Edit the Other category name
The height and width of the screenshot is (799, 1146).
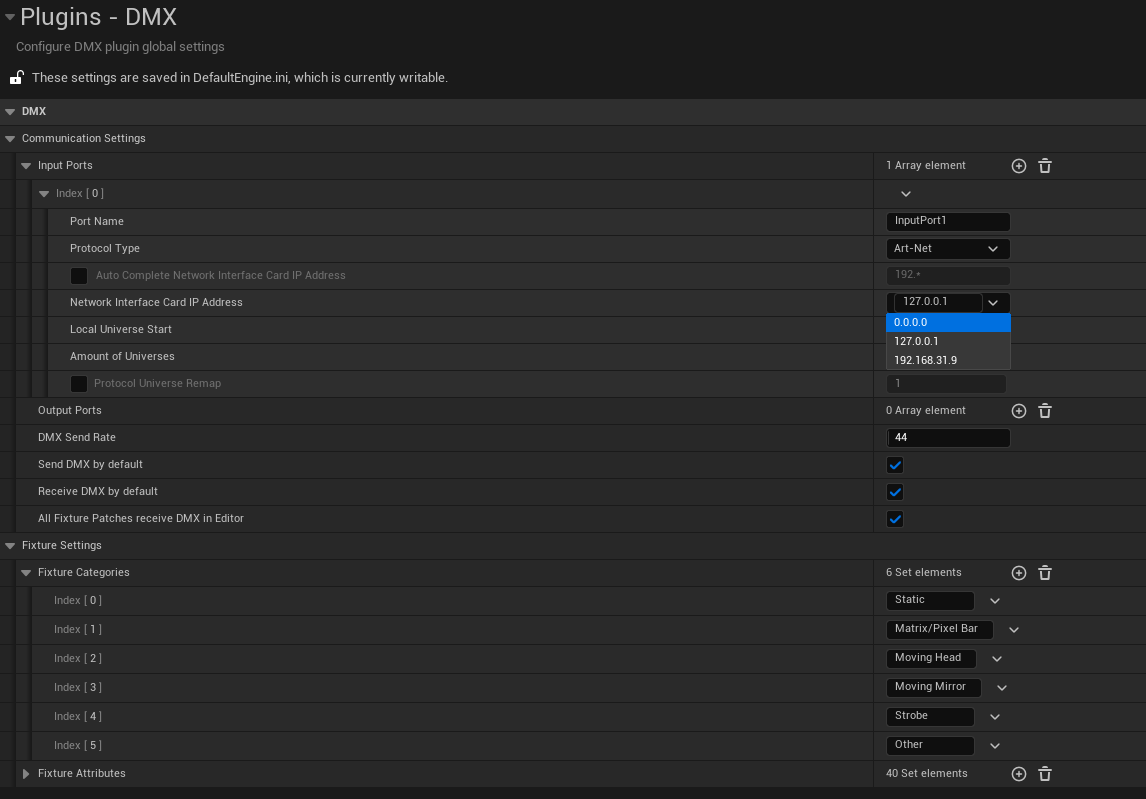(x=930, y=745)
